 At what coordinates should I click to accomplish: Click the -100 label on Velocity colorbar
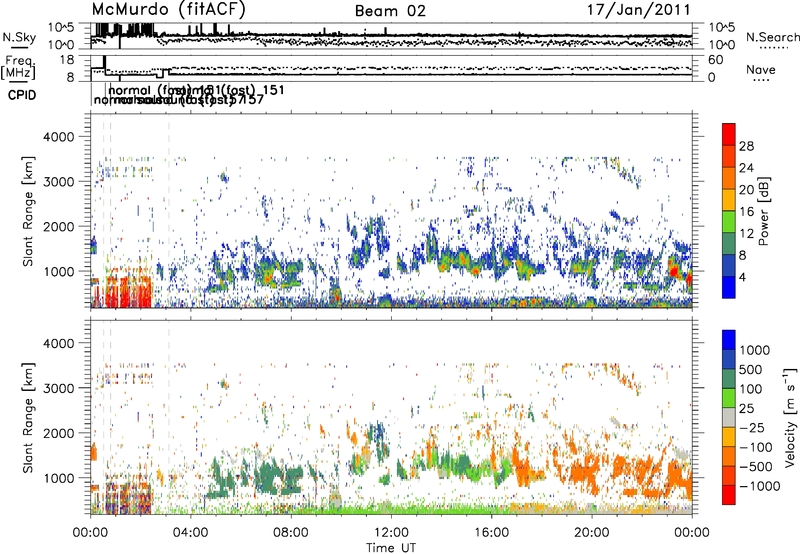[757, 447]
